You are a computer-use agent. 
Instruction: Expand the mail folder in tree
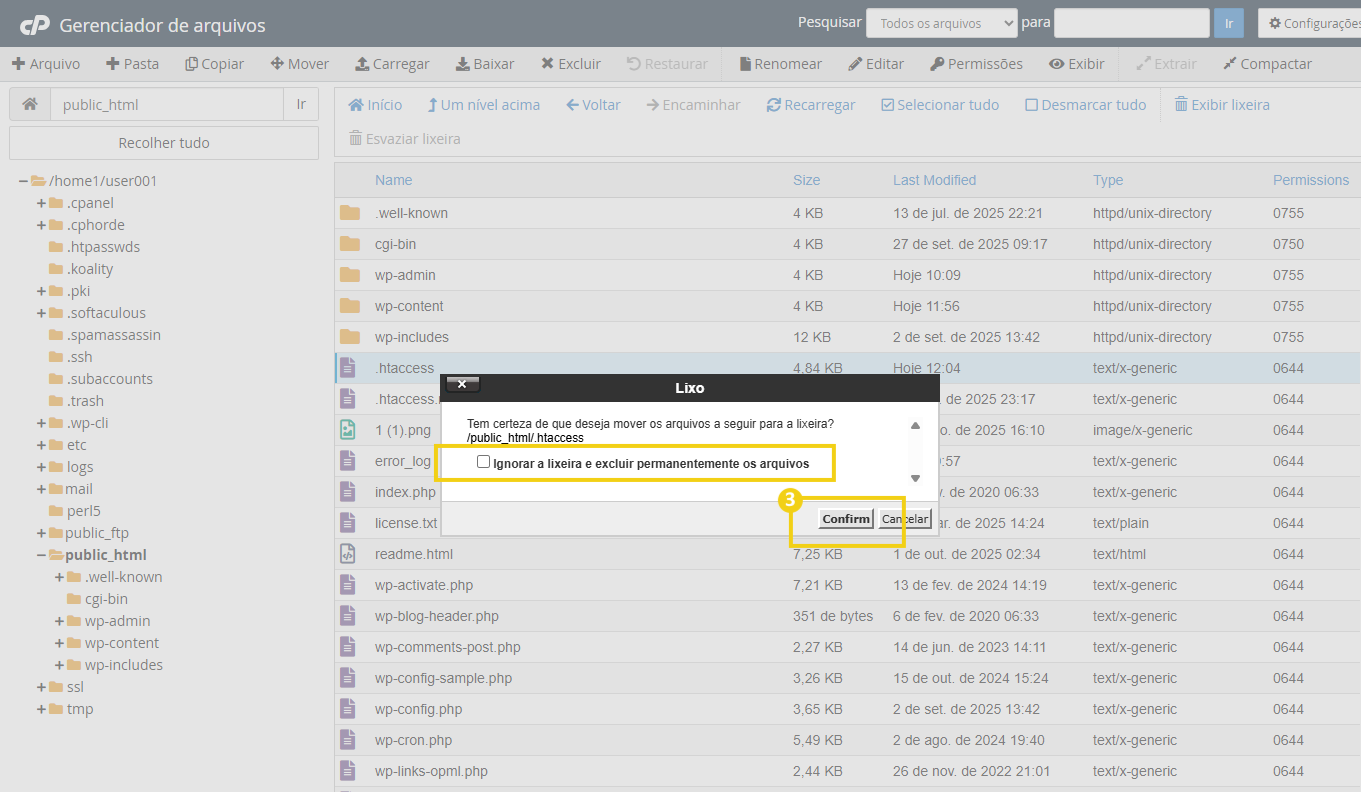click(42, 489)
